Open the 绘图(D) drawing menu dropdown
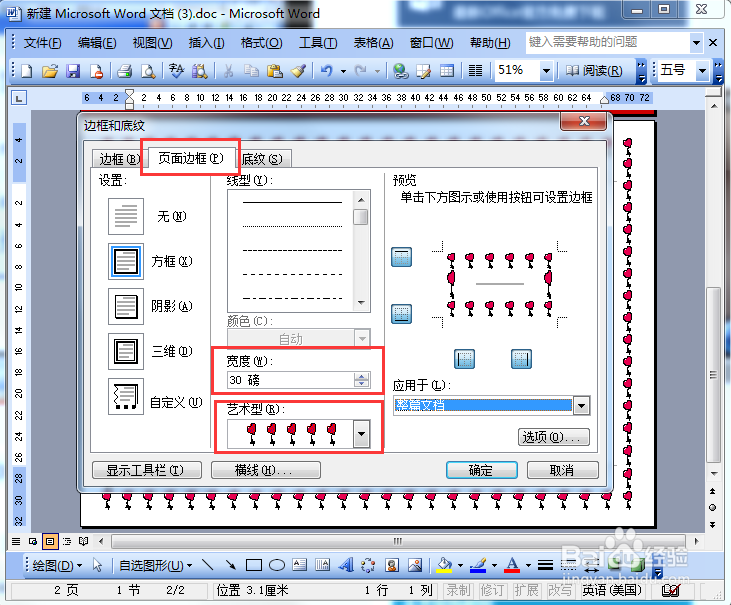The height and width of the screenshot is (605, 731). point(57,565)
